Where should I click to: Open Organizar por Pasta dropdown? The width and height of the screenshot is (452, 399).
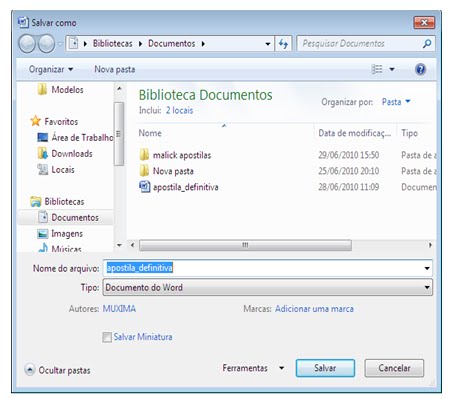(x=396, y=102)
